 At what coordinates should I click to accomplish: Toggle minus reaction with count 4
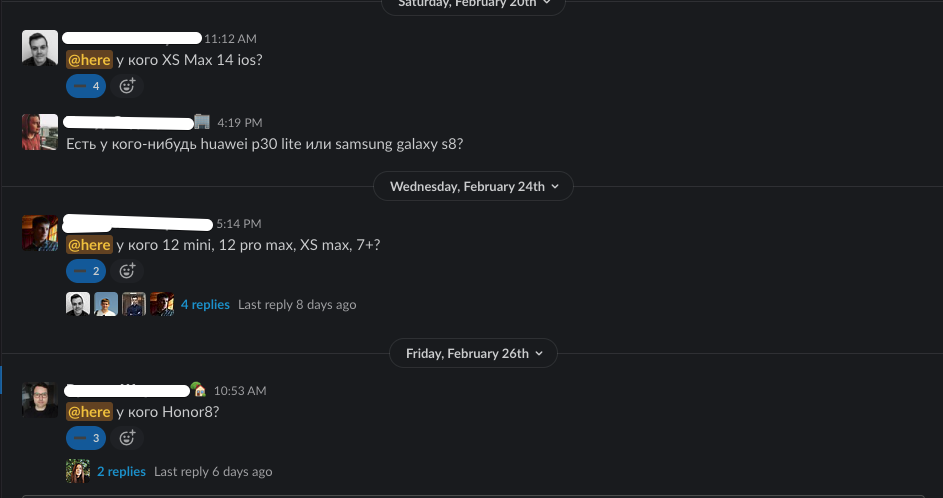click(x=86, y=86)
